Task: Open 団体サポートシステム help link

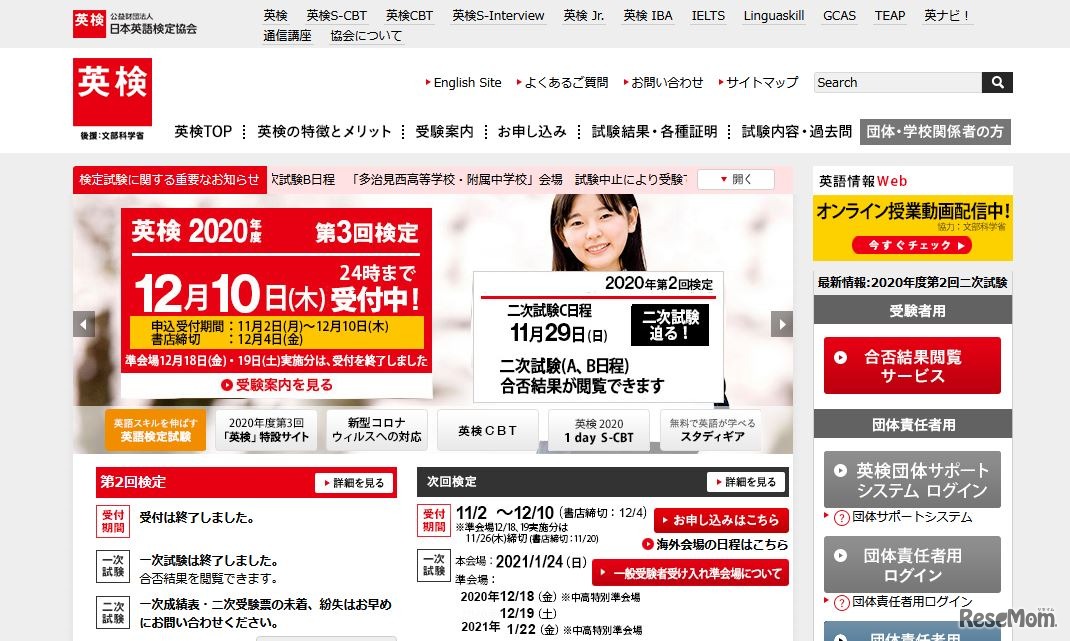Action: point(912,517)
